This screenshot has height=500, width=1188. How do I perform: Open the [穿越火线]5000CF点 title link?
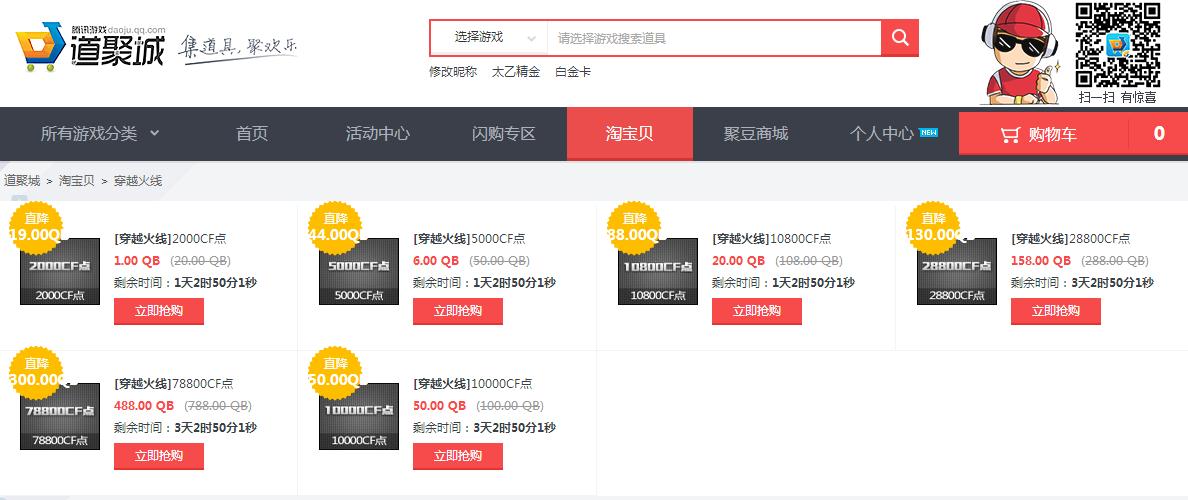click(469, 239)
